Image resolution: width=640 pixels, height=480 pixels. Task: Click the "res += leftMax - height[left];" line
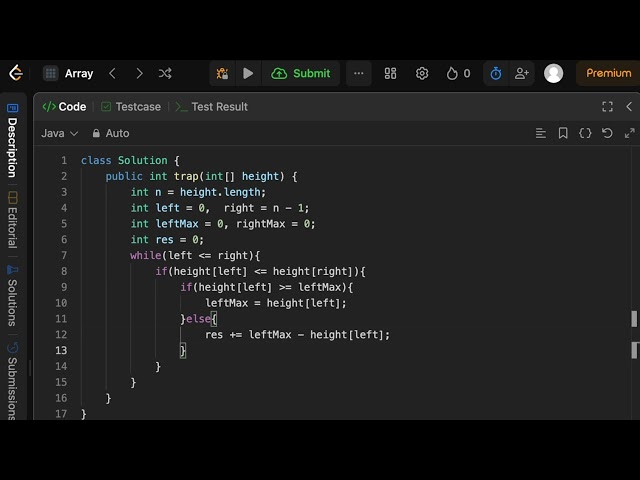point(297,335)
